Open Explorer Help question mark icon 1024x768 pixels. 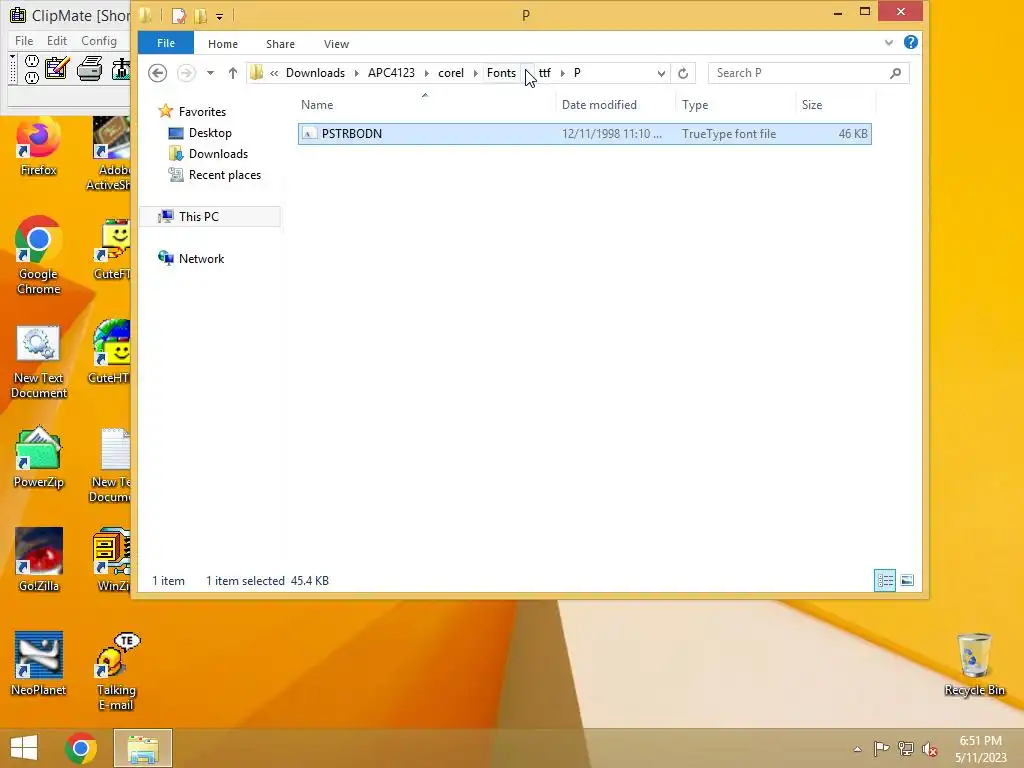[x=910, y=42]
